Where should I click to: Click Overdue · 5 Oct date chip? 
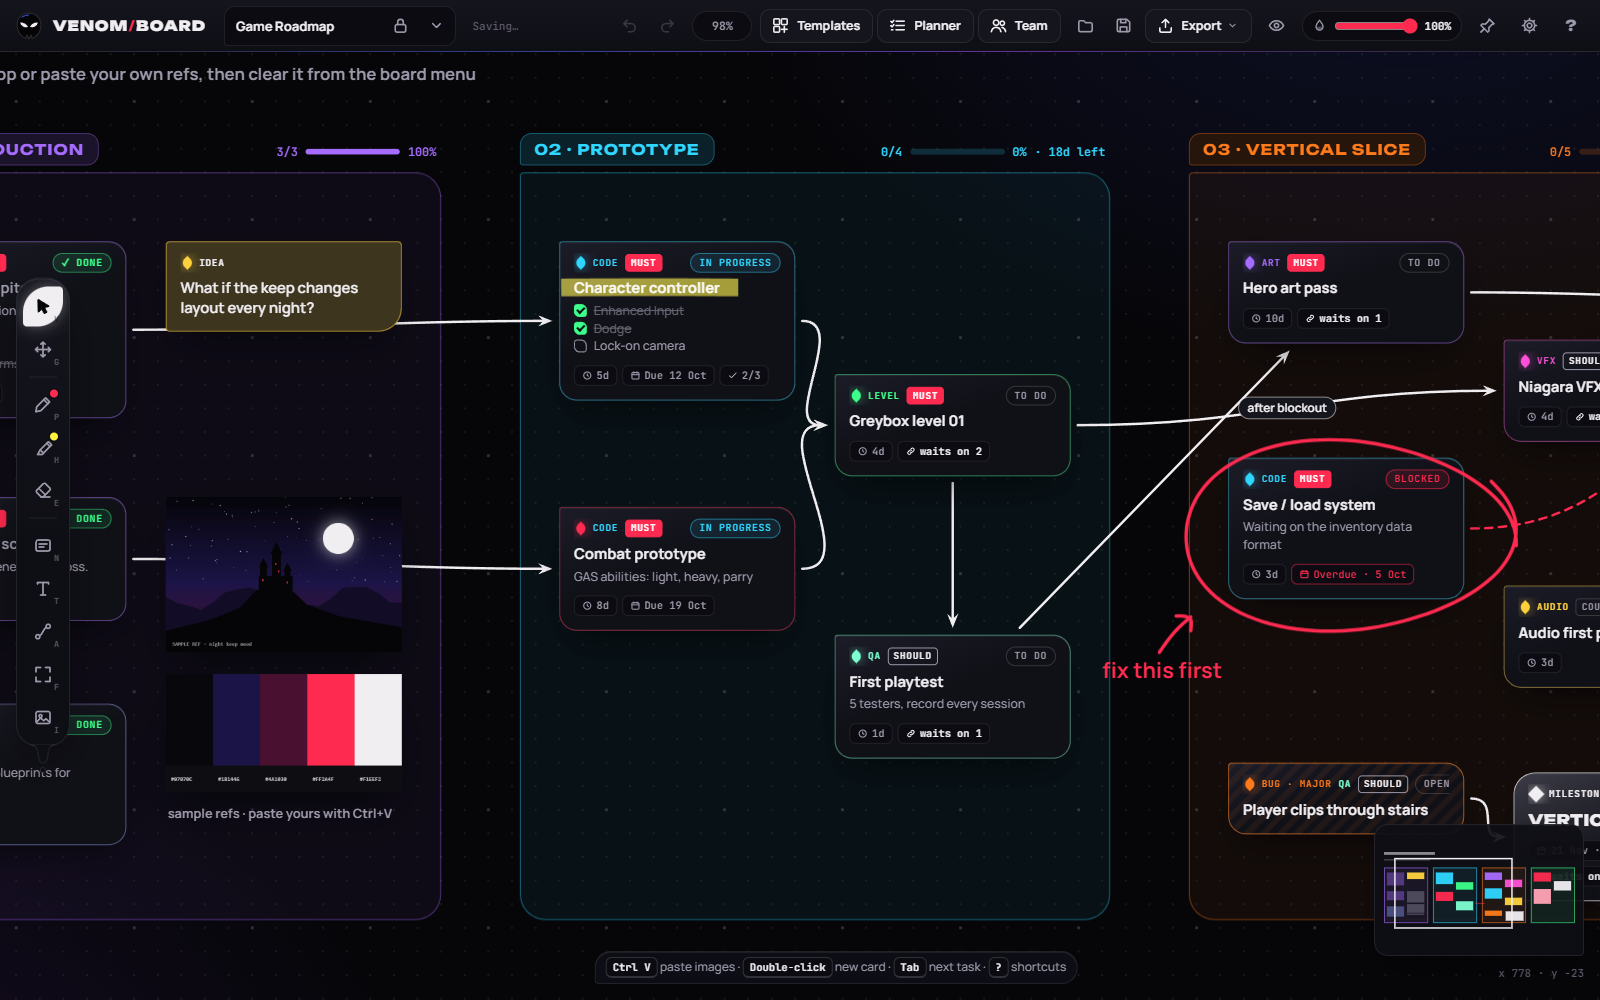[x=1352, y=575]
